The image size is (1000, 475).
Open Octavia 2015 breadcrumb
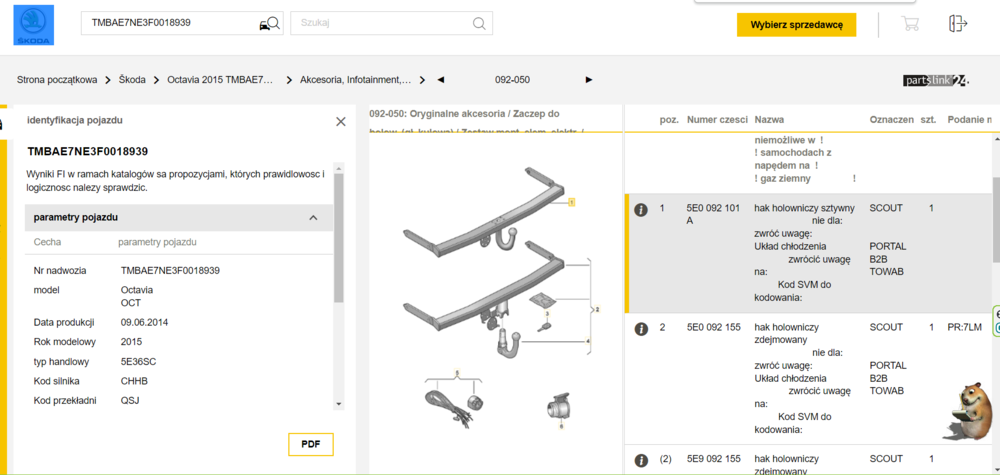220,80
